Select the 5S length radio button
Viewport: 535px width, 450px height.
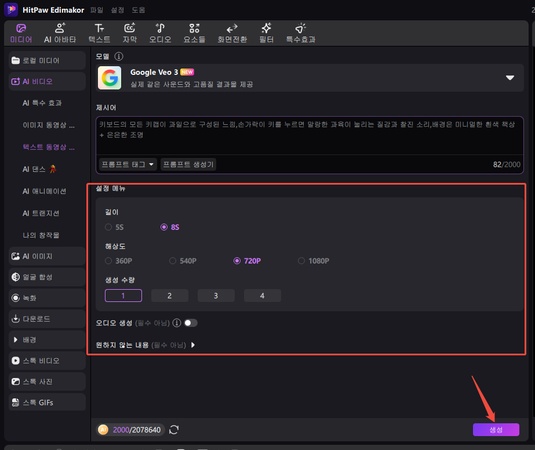coord(109,227)
